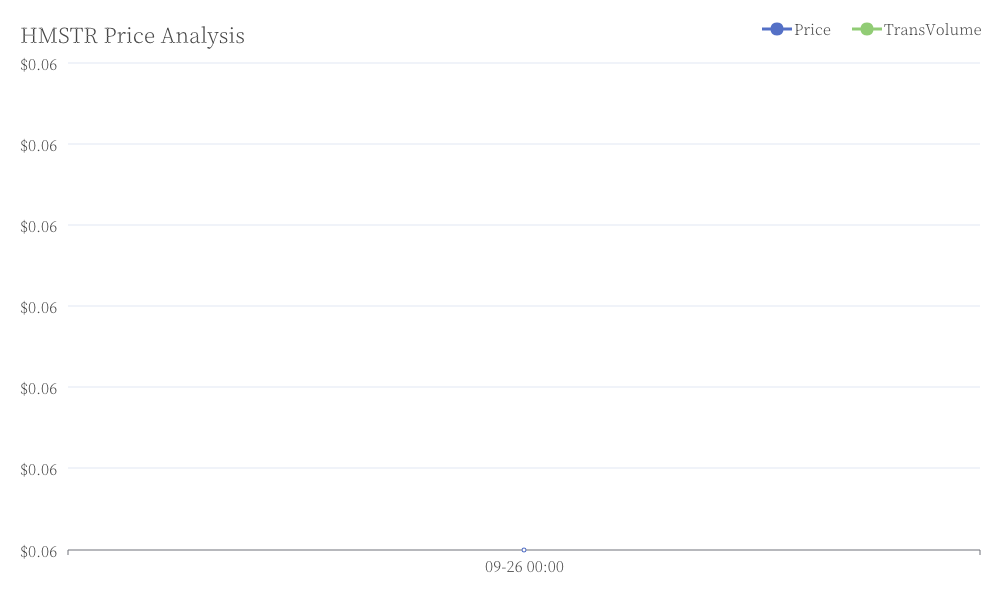The height and width of the screenshot is (600, 1000).
Task: Click the topmost horizontal gridline
Action: [x=524, y=63]
